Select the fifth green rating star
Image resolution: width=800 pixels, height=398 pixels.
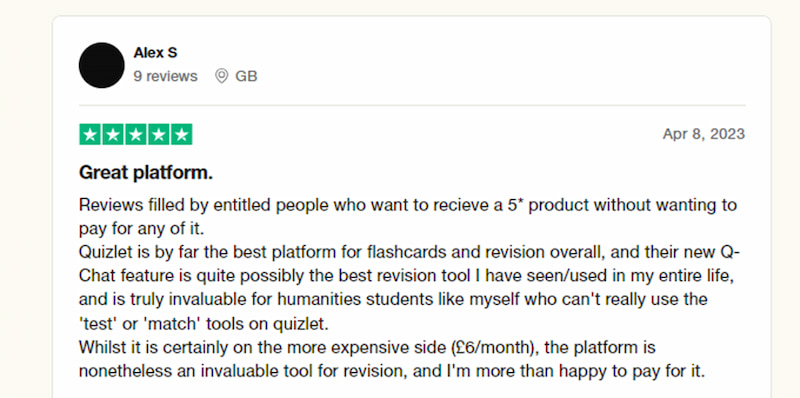[182, 134]
